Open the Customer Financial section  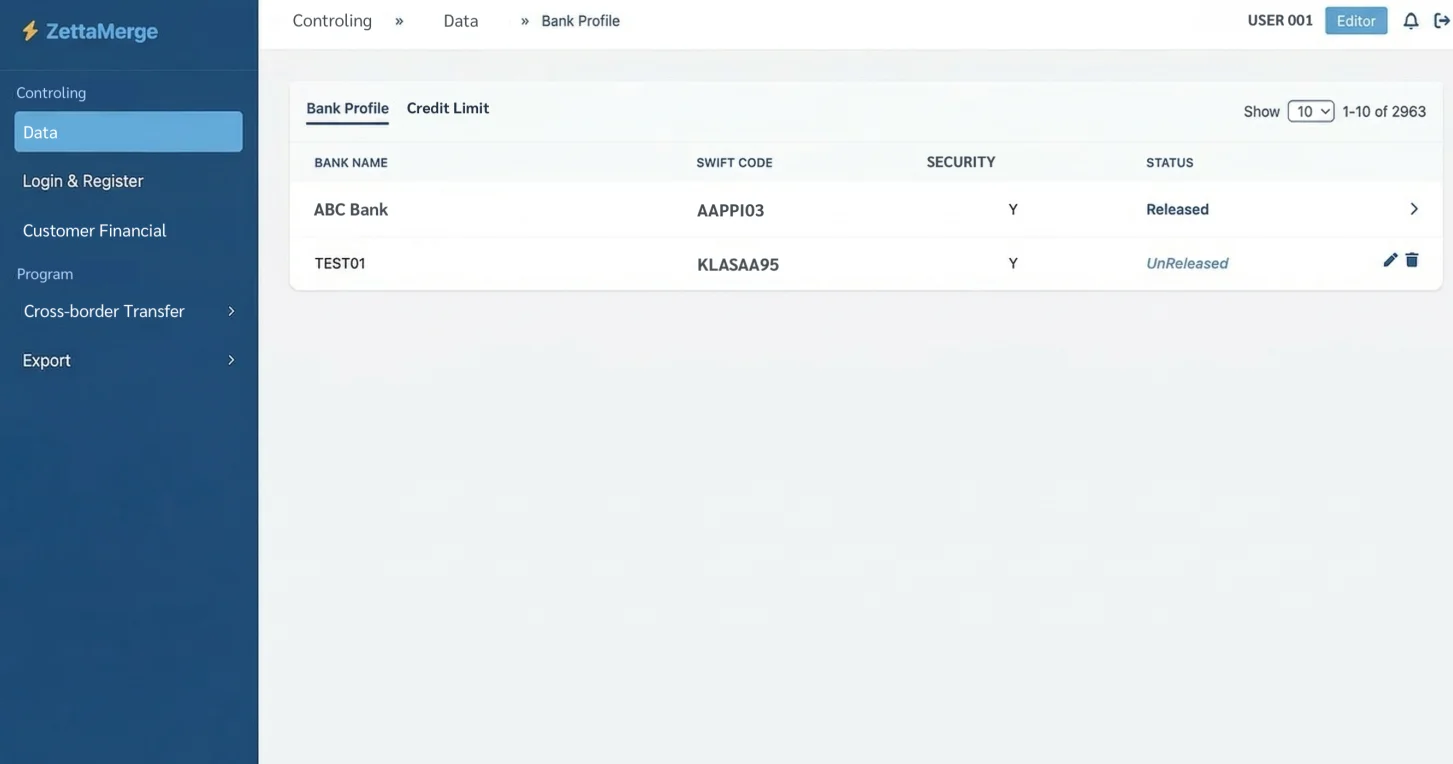pos(95,230)
